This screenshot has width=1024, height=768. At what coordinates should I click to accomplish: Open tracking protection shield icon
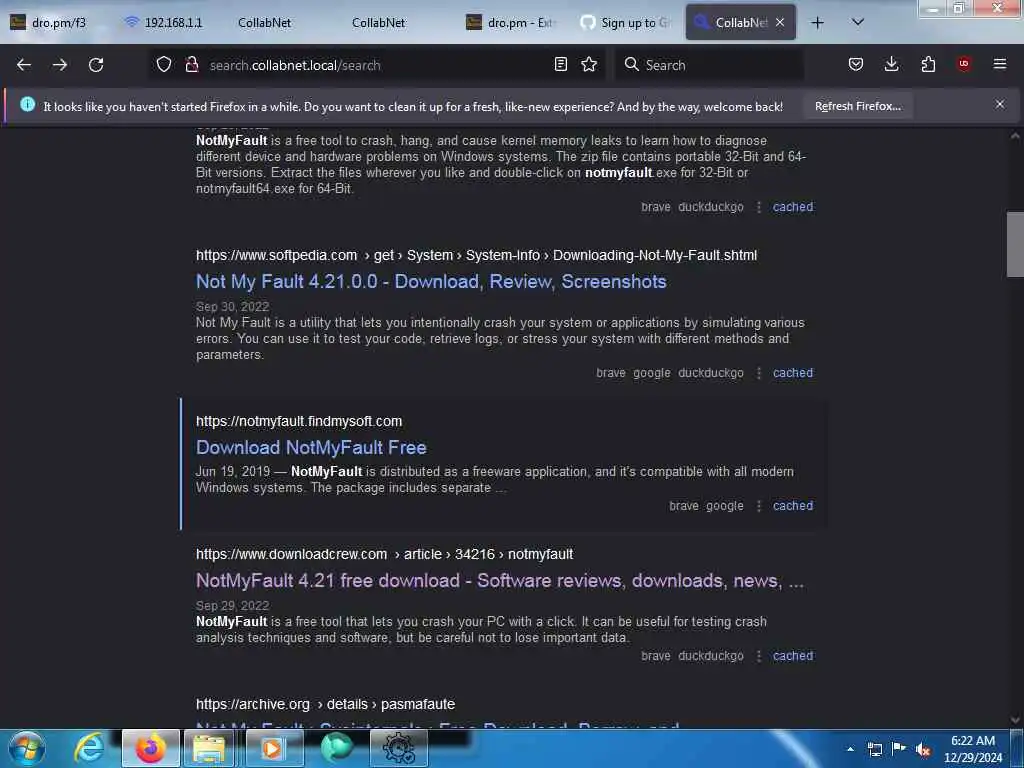(164, 64)
